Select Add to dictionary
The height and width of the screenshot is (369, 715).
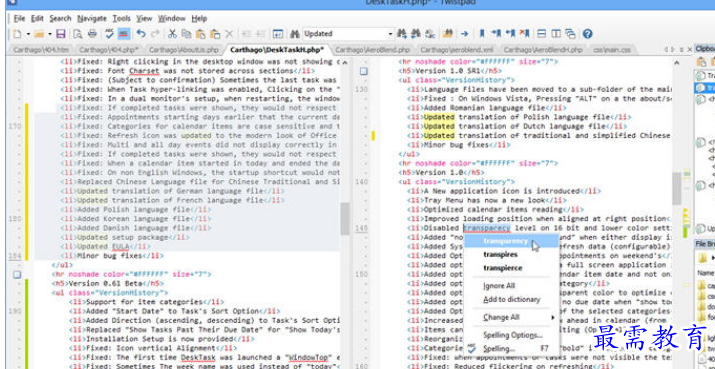[511, 299]
